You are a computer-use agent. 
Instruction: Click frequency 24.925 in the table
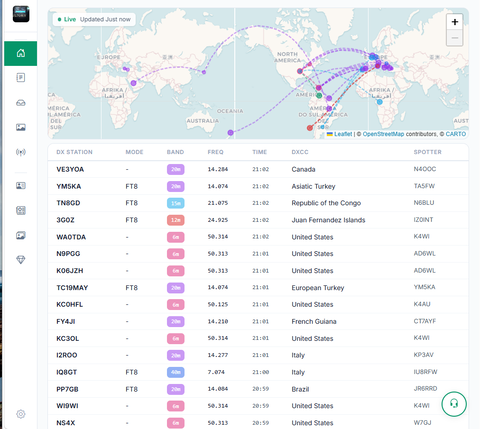click(x=218, y=220)
